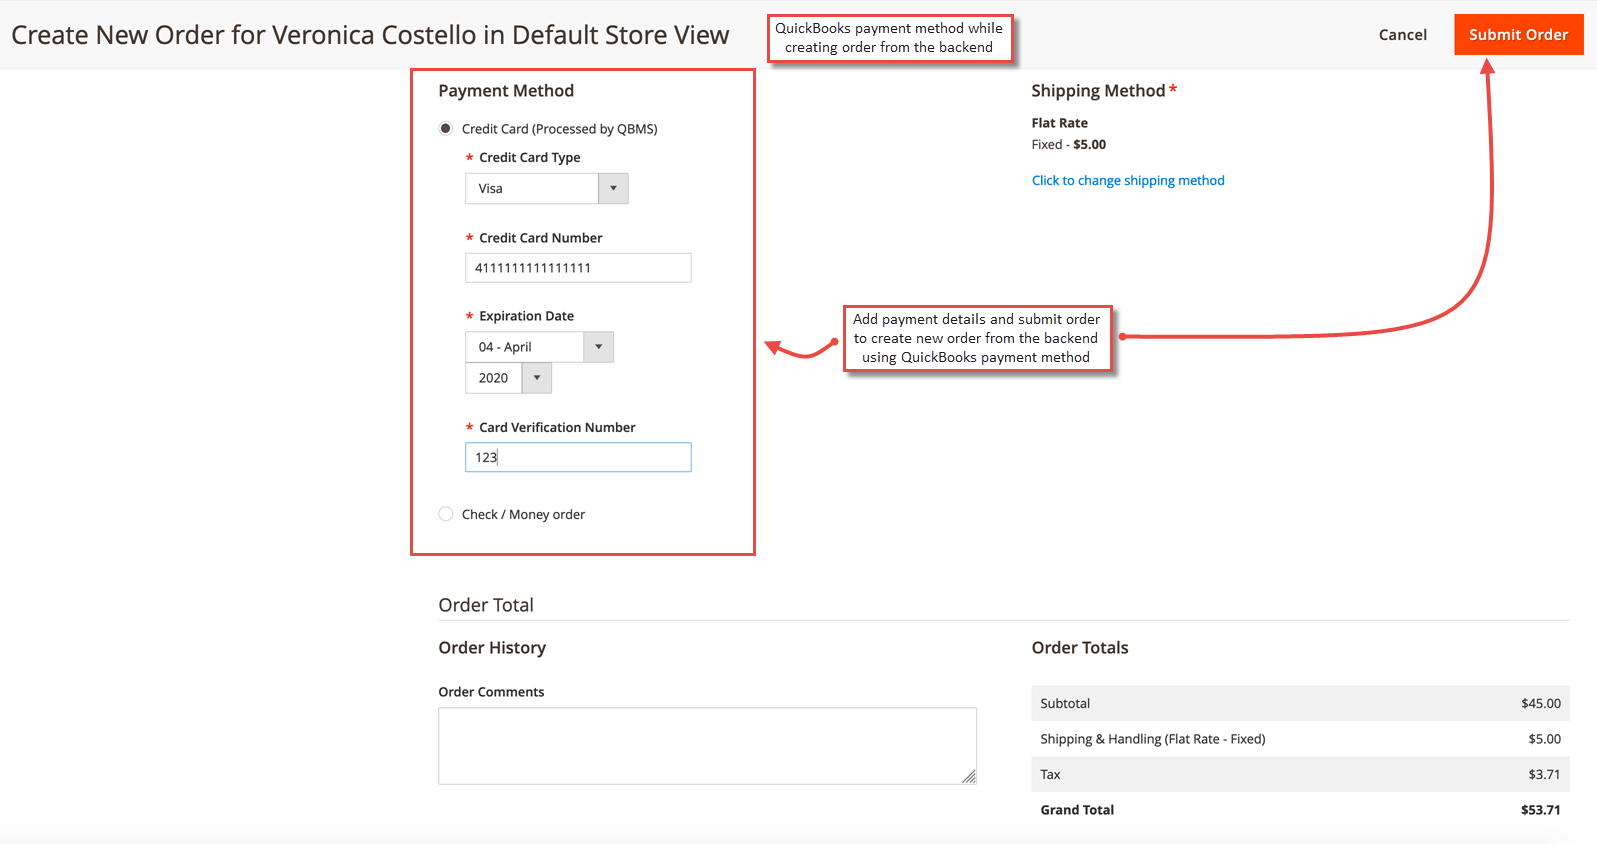Open the Credit Card Type dropdown showing Visa
Image resolution: width=1597 pixels, height=844 pixels.
(546, 188)
